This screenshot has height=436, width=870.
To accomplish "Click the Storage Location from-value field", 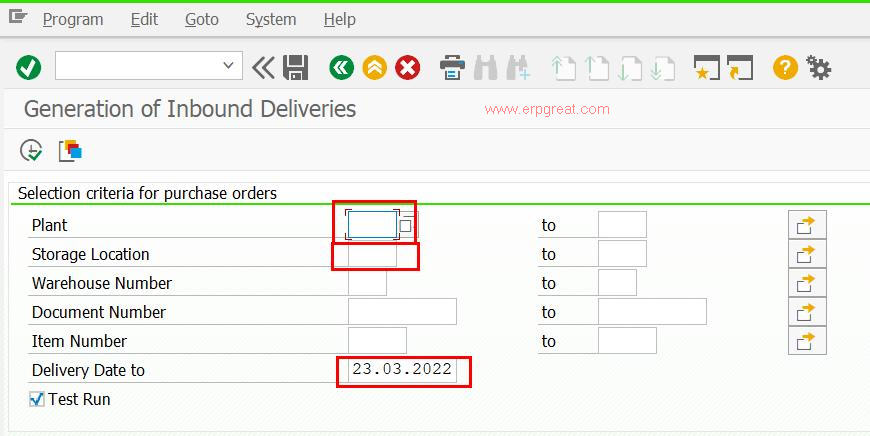I will pyautogui.click(x=372, y=254).
